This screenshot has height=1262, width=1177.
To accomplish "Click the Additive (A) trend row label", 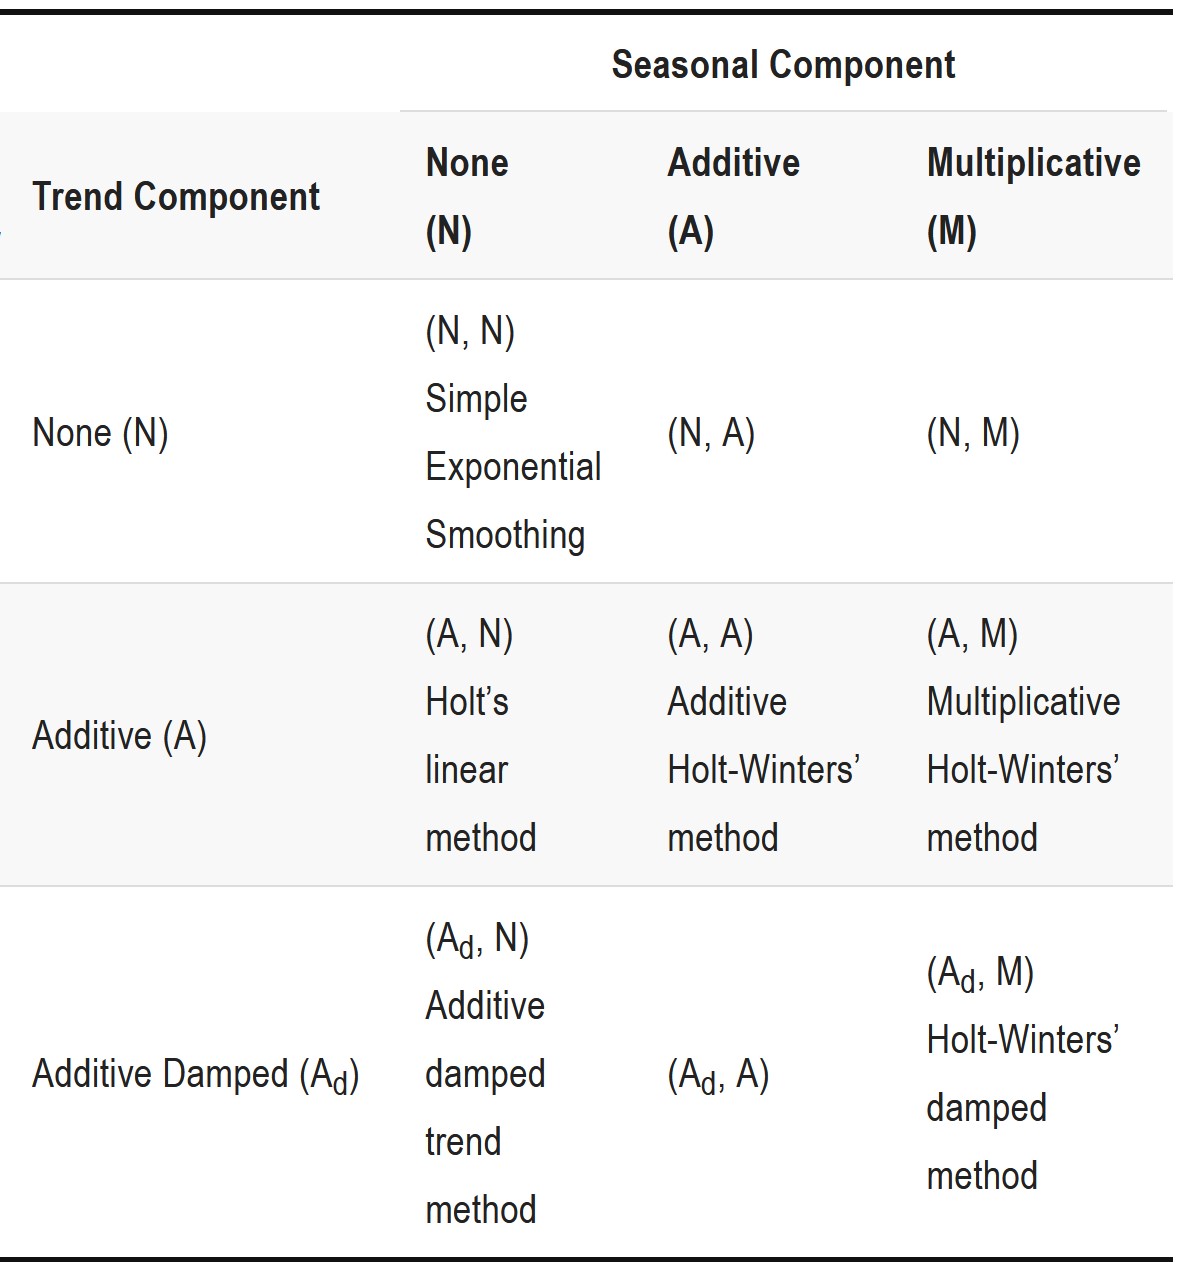I will [119, 736].
